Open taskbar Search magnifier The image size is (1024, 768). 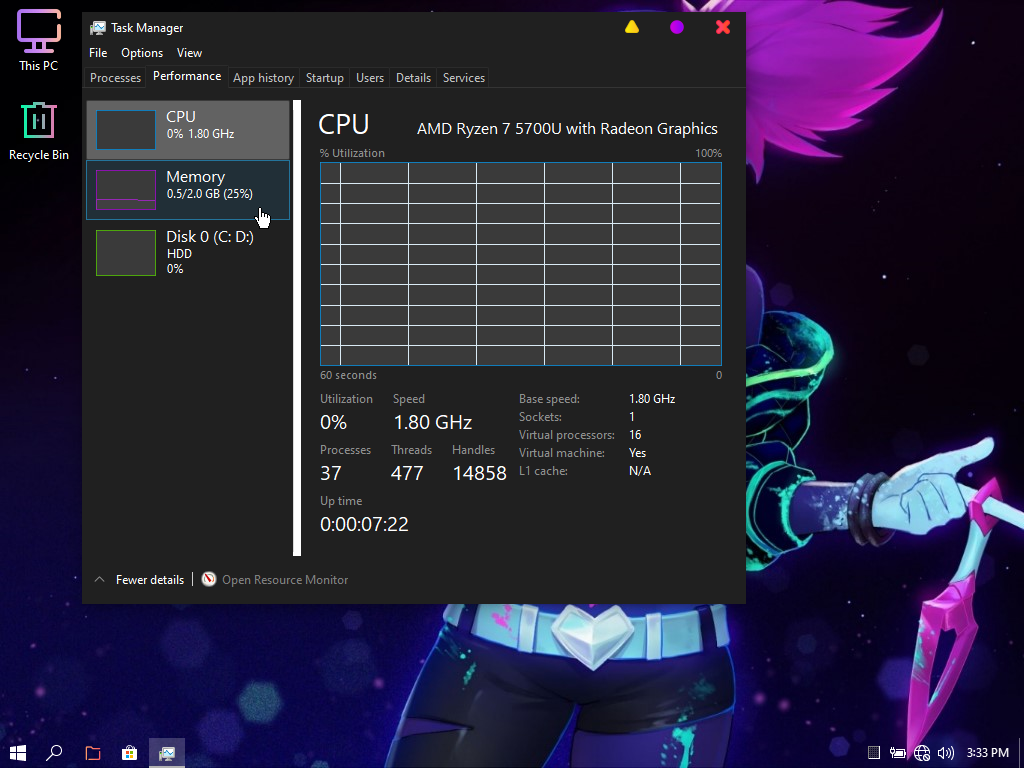[54, 753]
